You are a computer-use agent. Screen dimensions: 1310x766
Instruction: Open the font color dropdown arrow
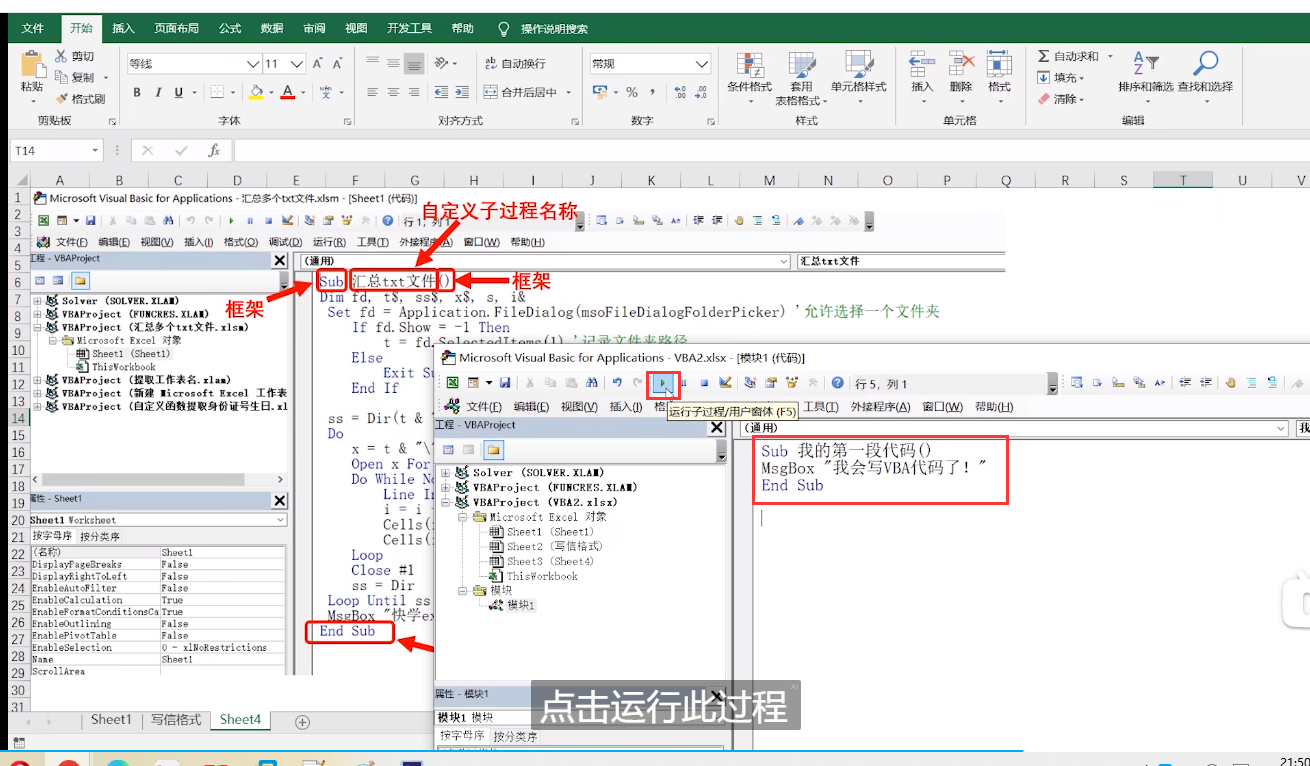point(304,93)
